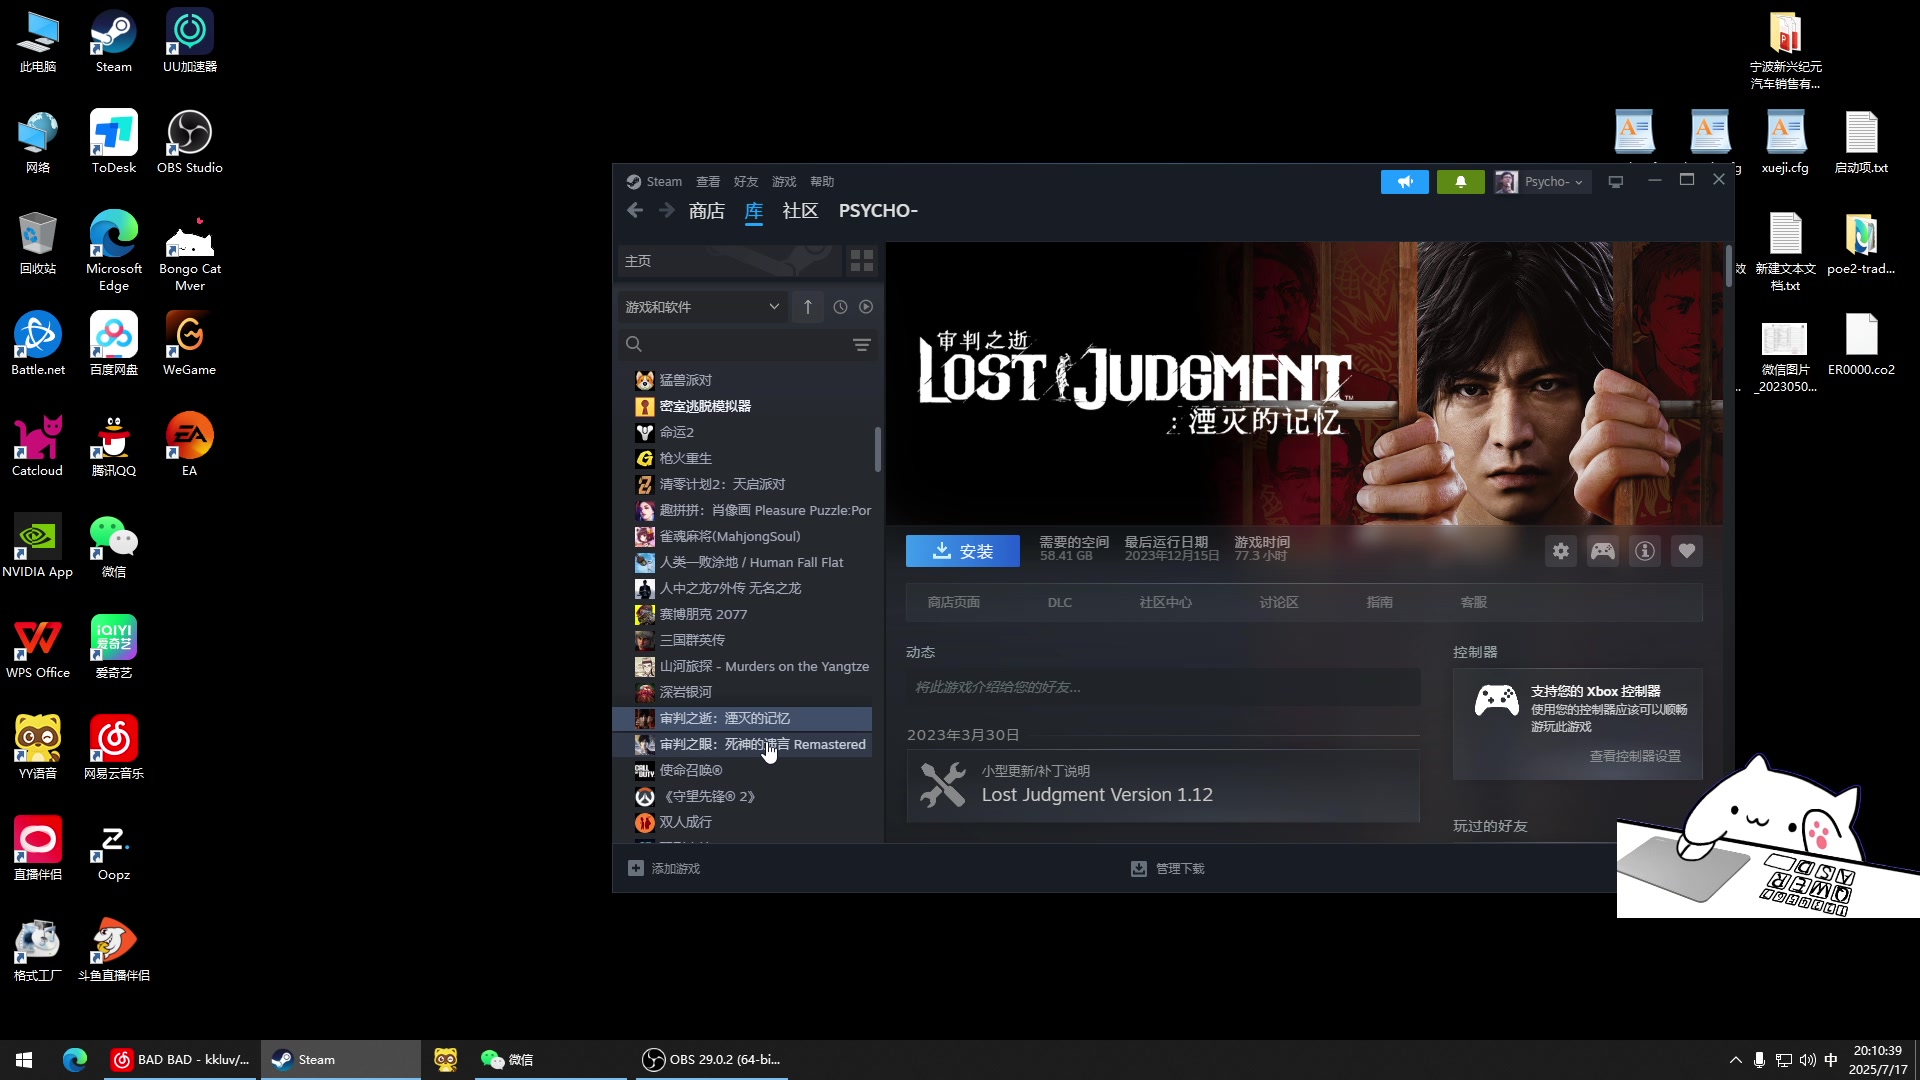Click the taskbar microphone tray icon
Image resolution: width=1920 pixels, height=1080 pixels.
click(1759, 1060)
